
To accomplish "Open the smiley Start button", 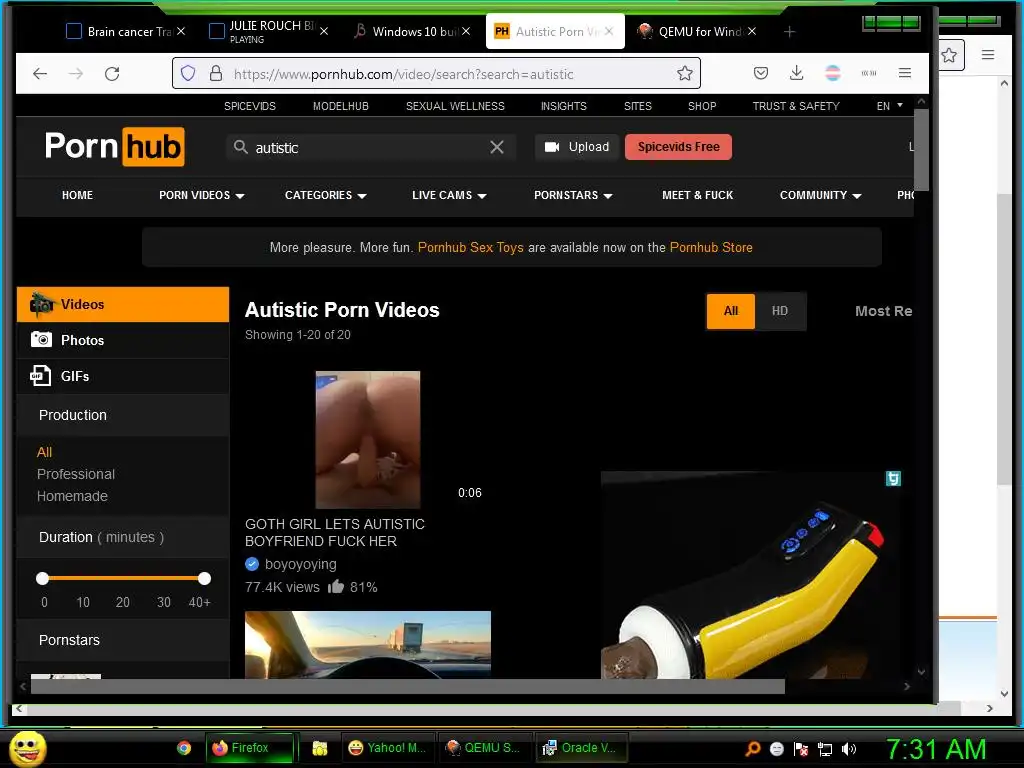I will (x=27, y=748).
